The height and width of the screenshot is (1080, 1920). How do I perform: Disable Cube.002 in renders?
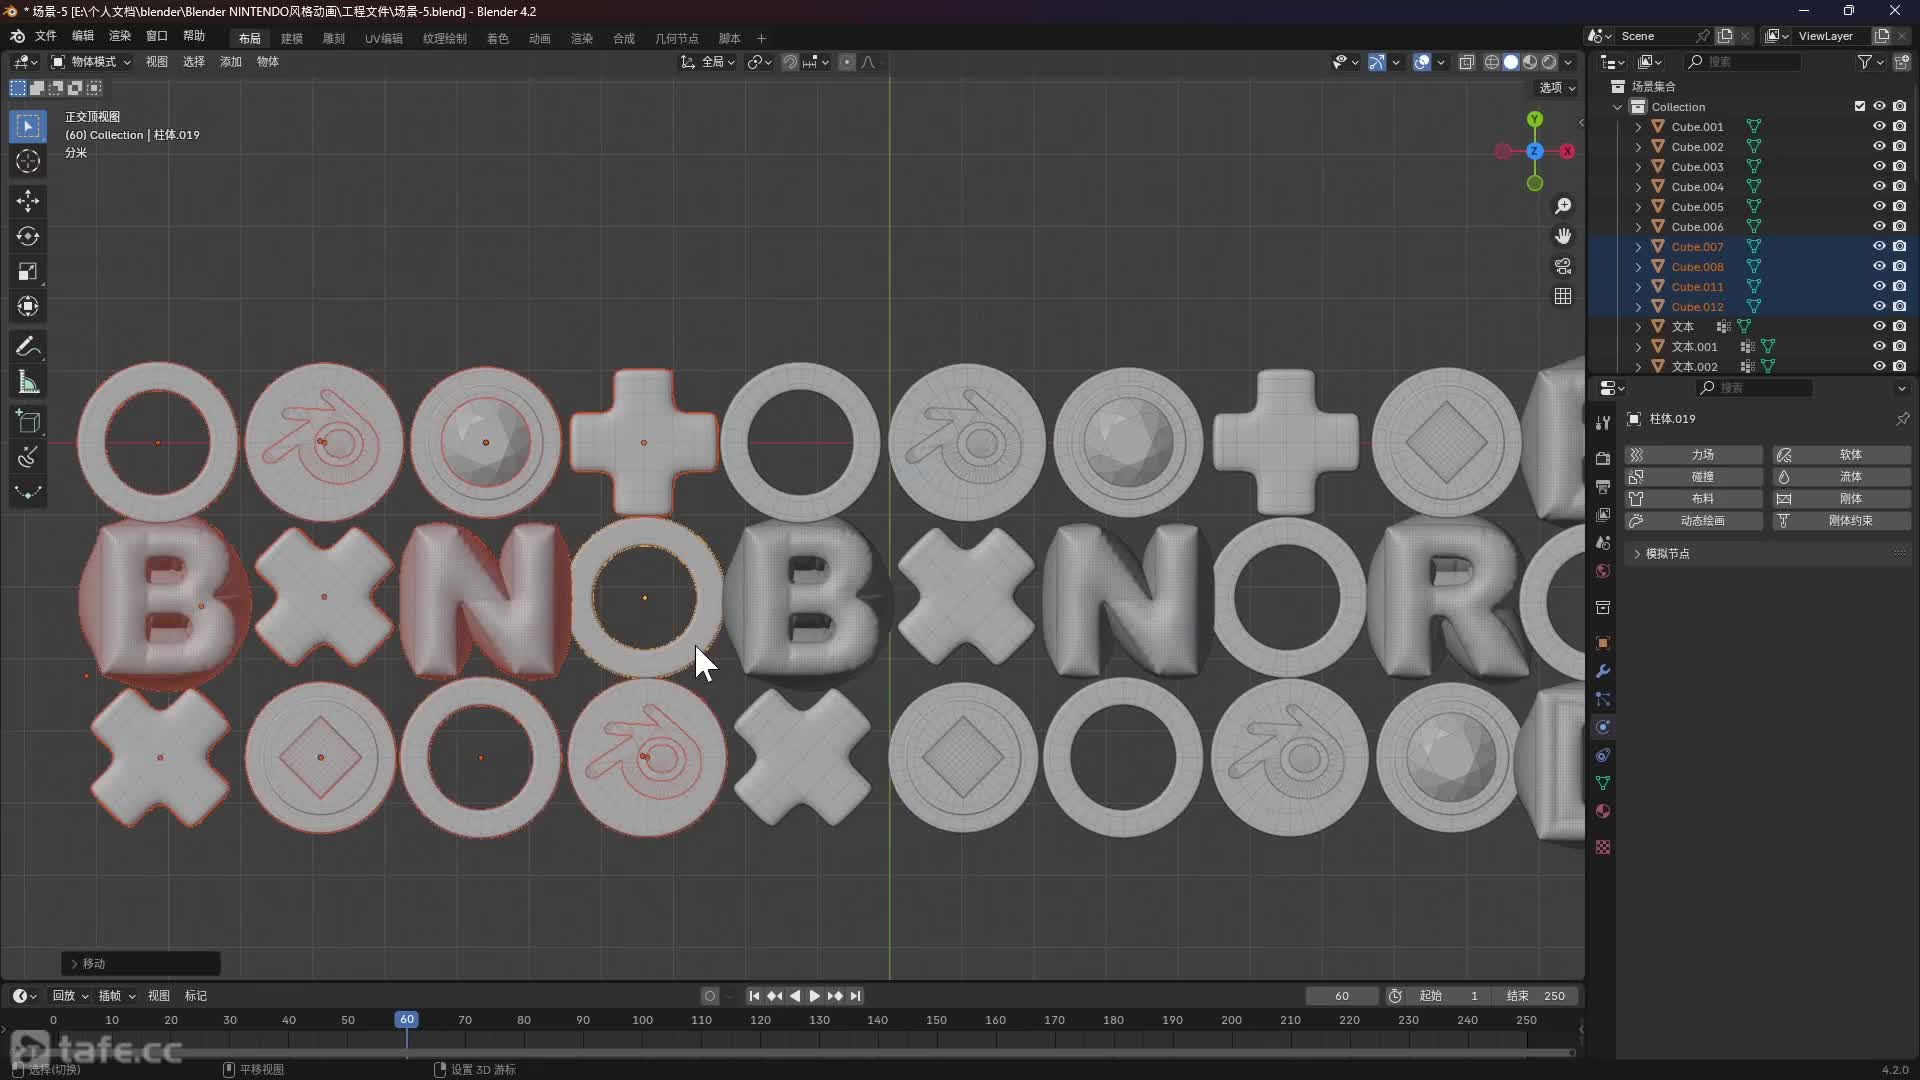(1899, 147)
